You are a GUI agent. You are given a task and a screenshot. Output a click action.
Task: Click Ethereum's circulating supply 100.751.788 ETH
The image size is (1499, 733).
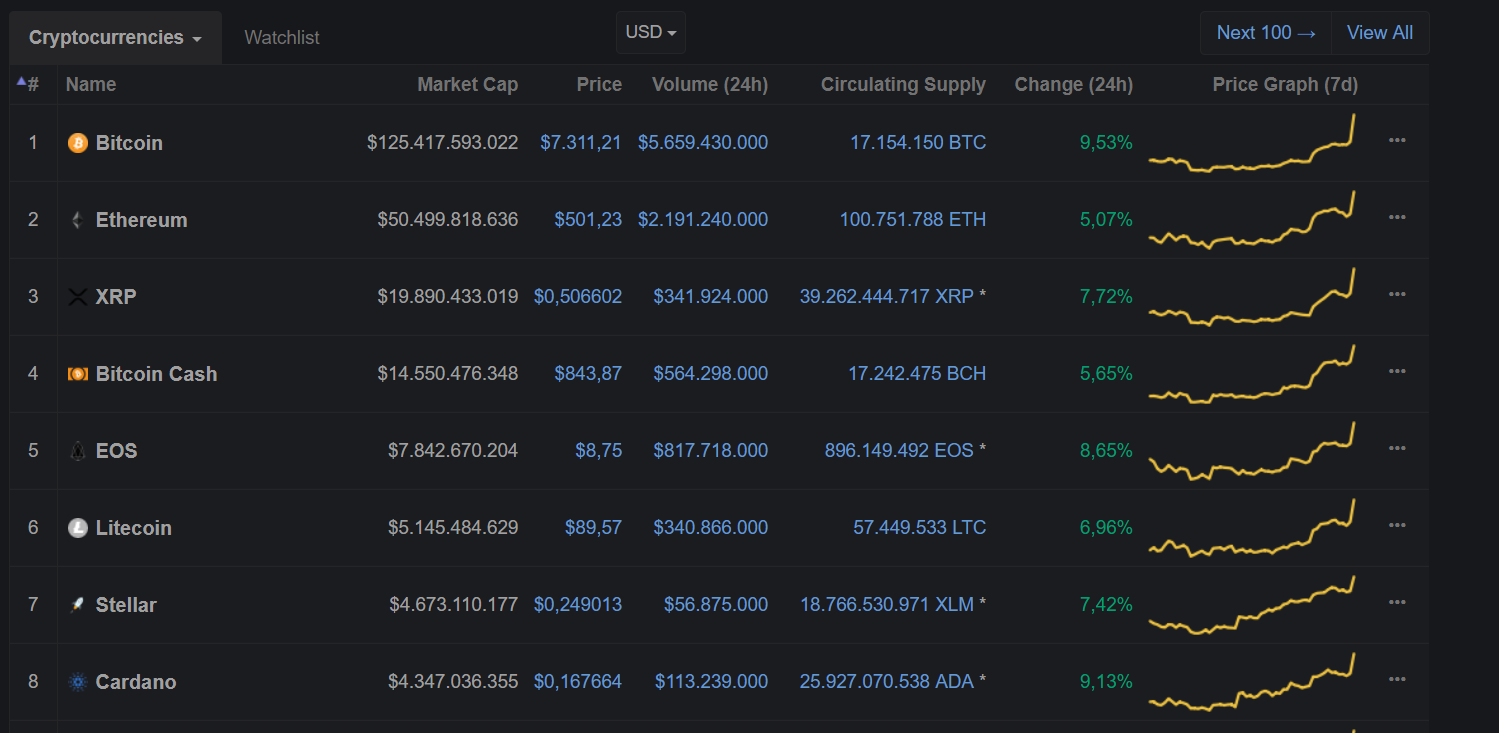[913, 220]
